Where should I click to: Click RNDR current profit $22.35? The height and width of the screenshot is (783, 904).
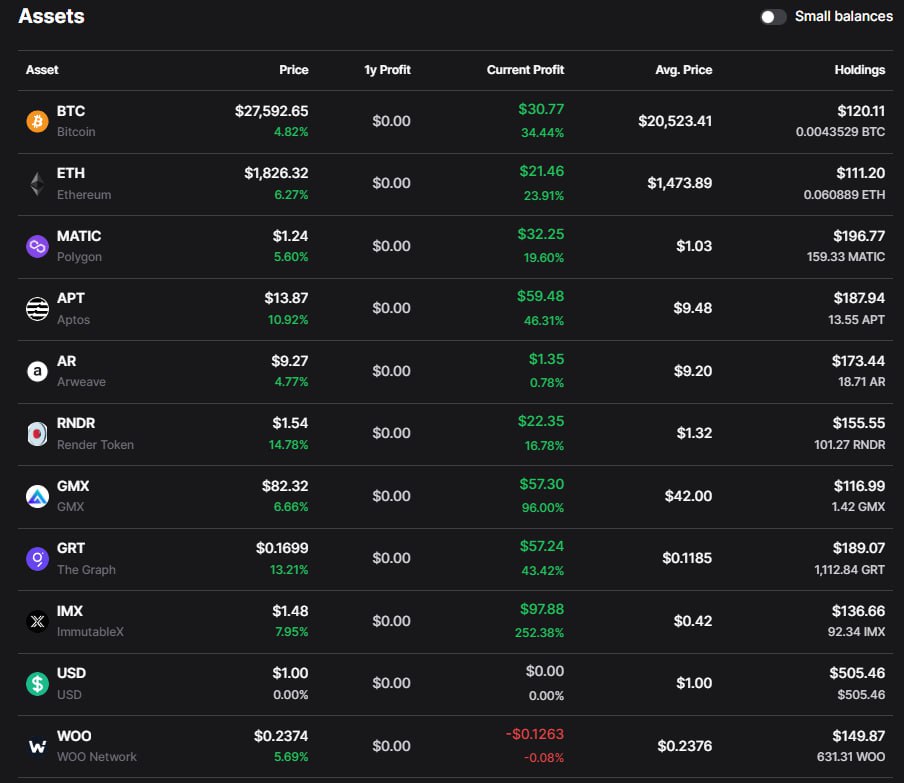point(541,421)
